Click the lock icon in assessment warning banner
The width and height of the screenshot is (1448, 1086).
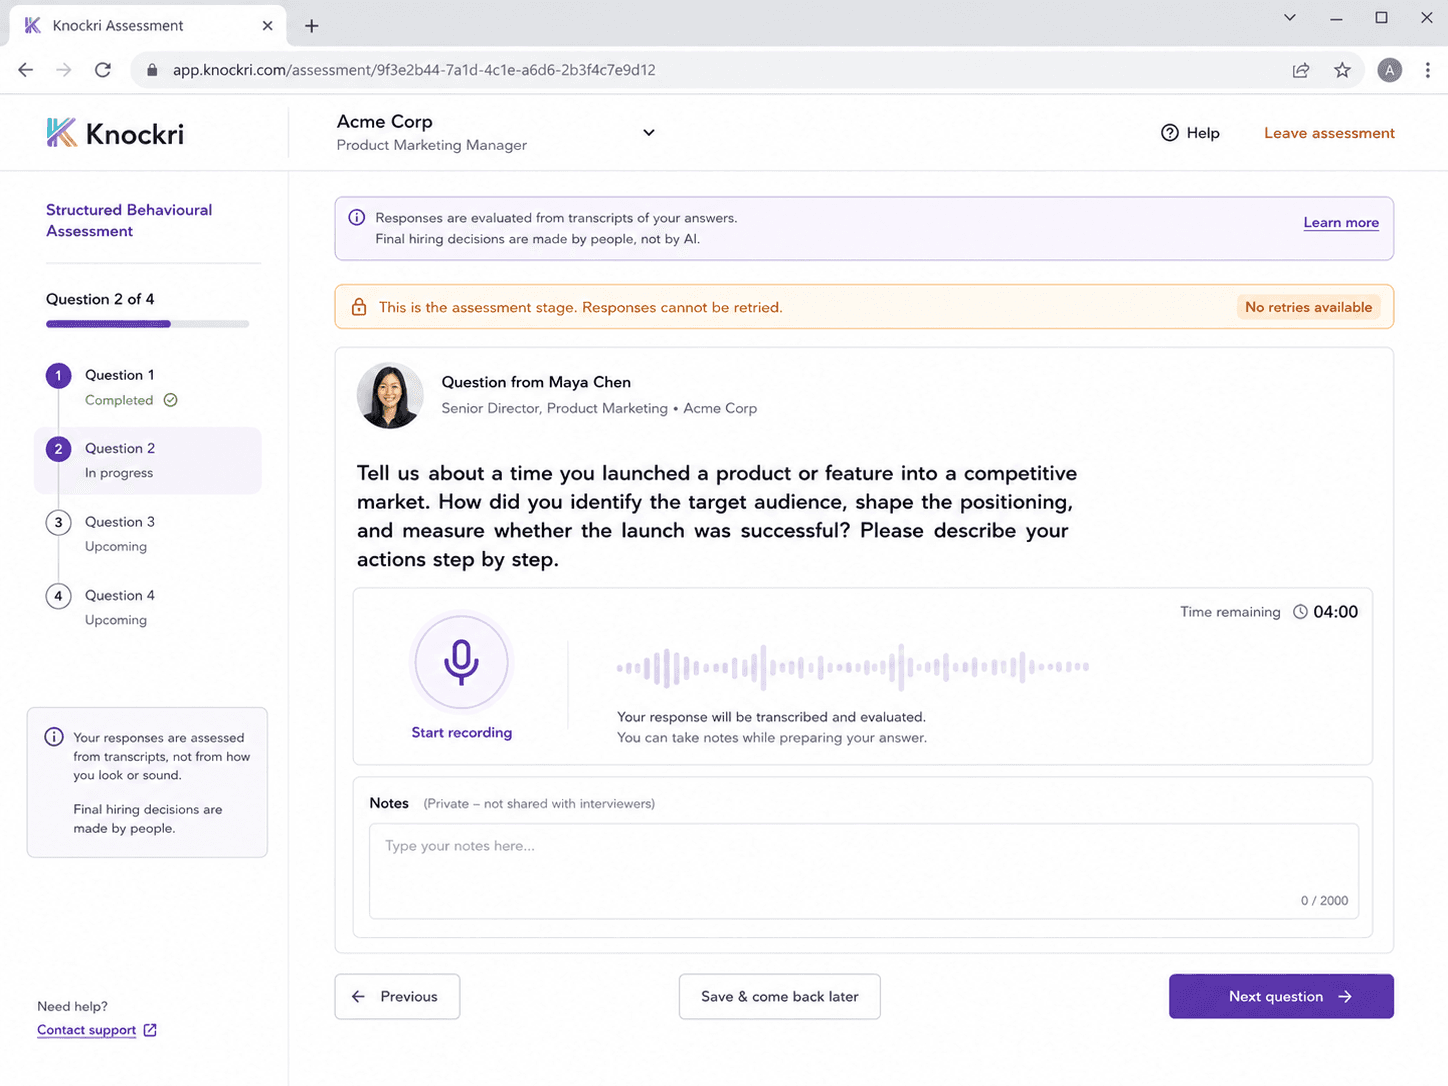pyautogui.click(x=359, y=307)
